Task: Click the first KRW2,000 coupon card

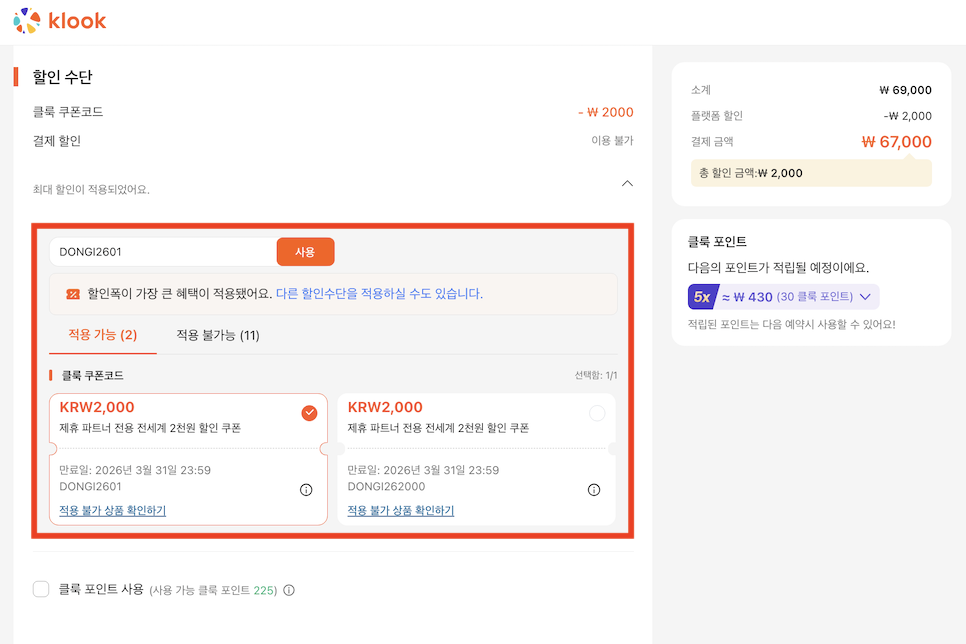Action: click(x=189, y=459)
